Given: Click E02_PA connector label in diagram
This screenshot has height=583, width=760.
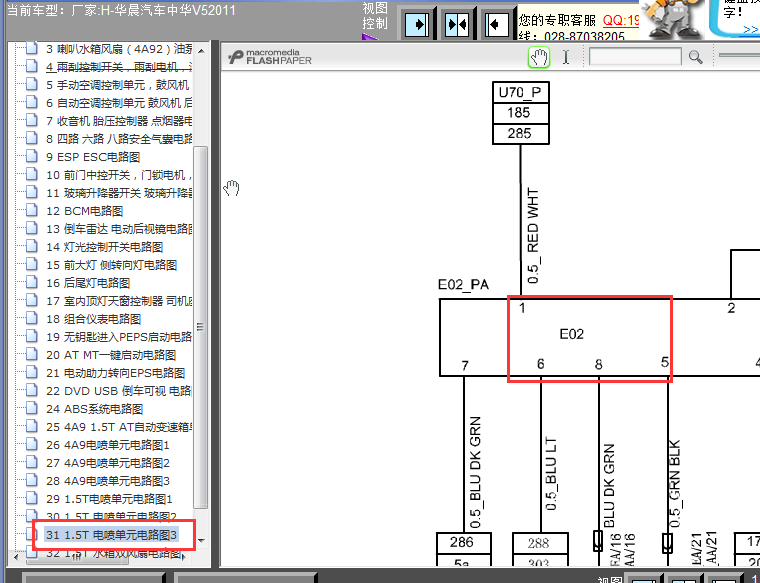Looking at the screenshot, I should tap(463, 284).
